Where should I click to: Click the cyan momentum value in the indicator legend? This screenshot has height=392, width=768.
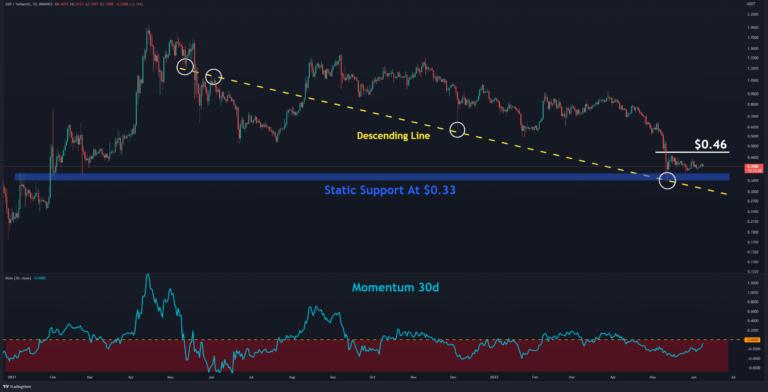pos(40,278)
